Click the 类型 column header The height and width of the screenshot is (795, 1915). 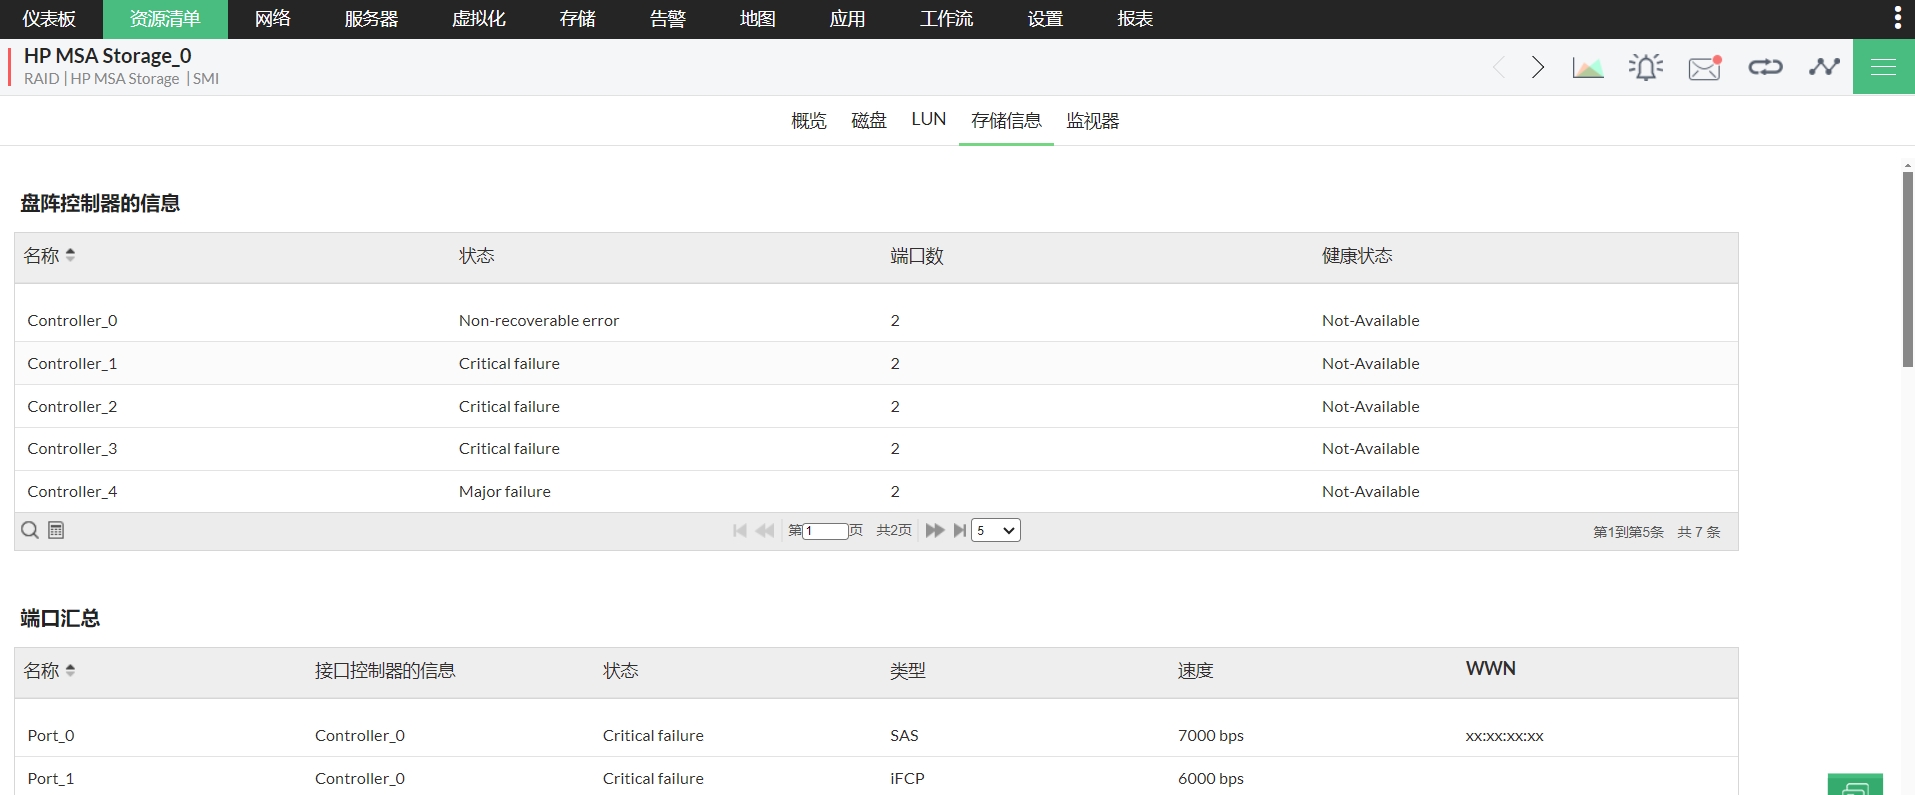coord(908,671)
